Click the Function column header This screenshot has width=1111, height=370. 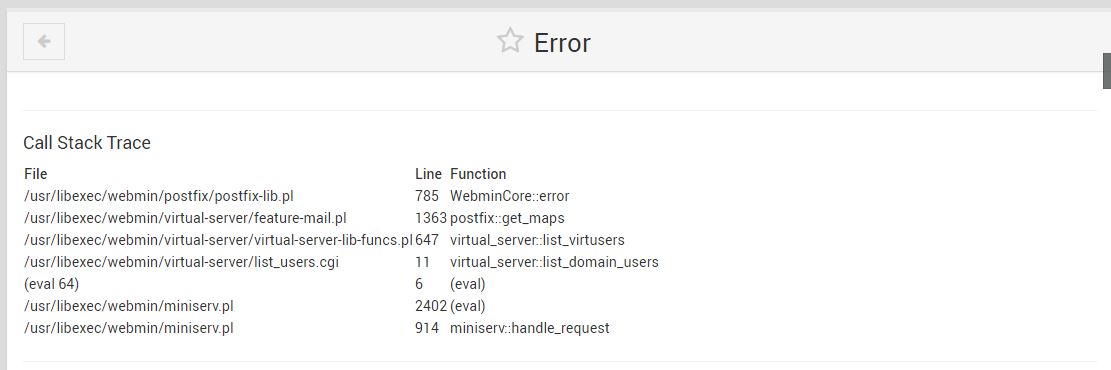coord(478,174)
